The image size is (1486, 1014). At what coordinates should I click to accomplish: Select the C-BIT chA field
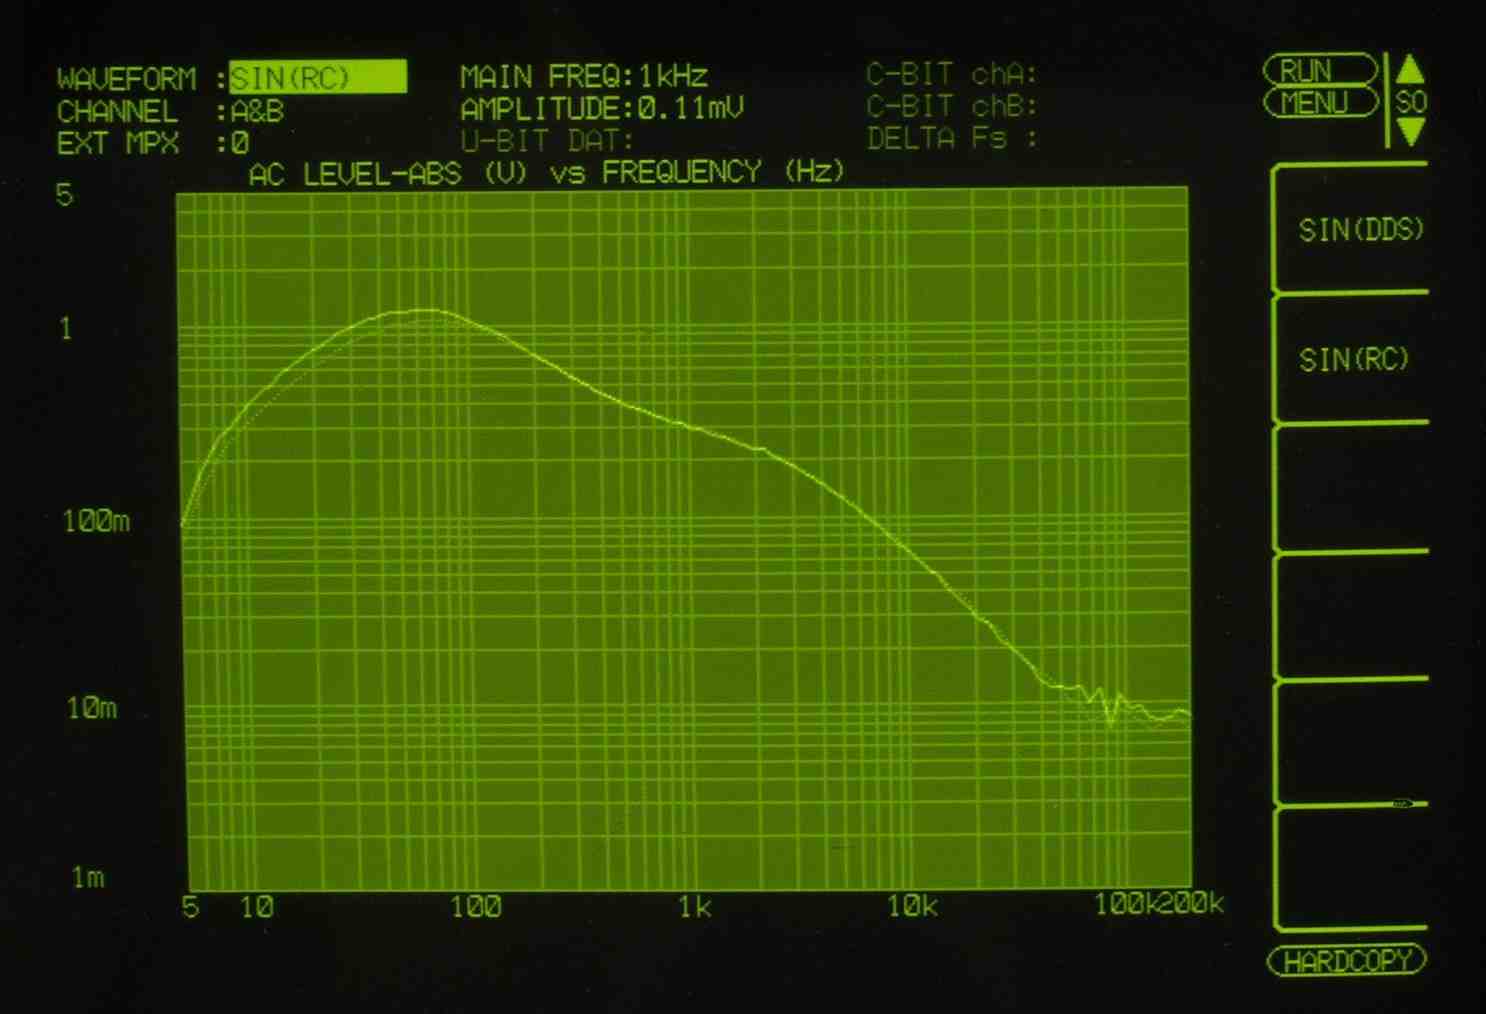pyautogui.click(x=951, y=75)
